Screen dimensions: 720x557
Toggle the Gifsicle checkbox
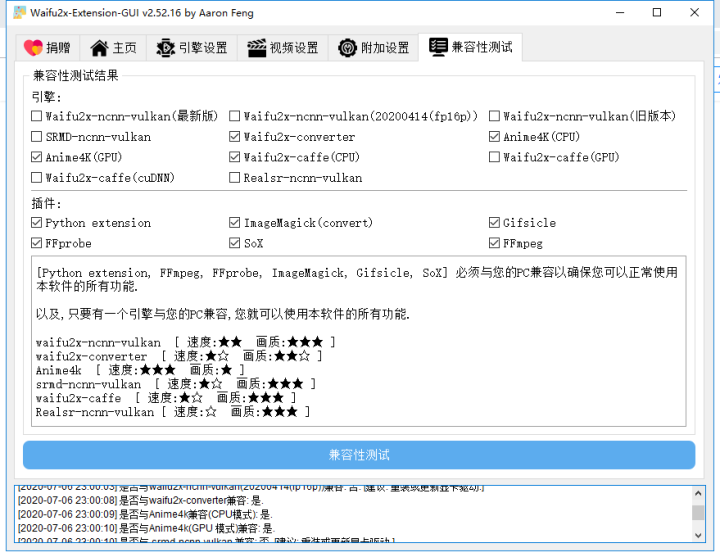click(494, 223)
